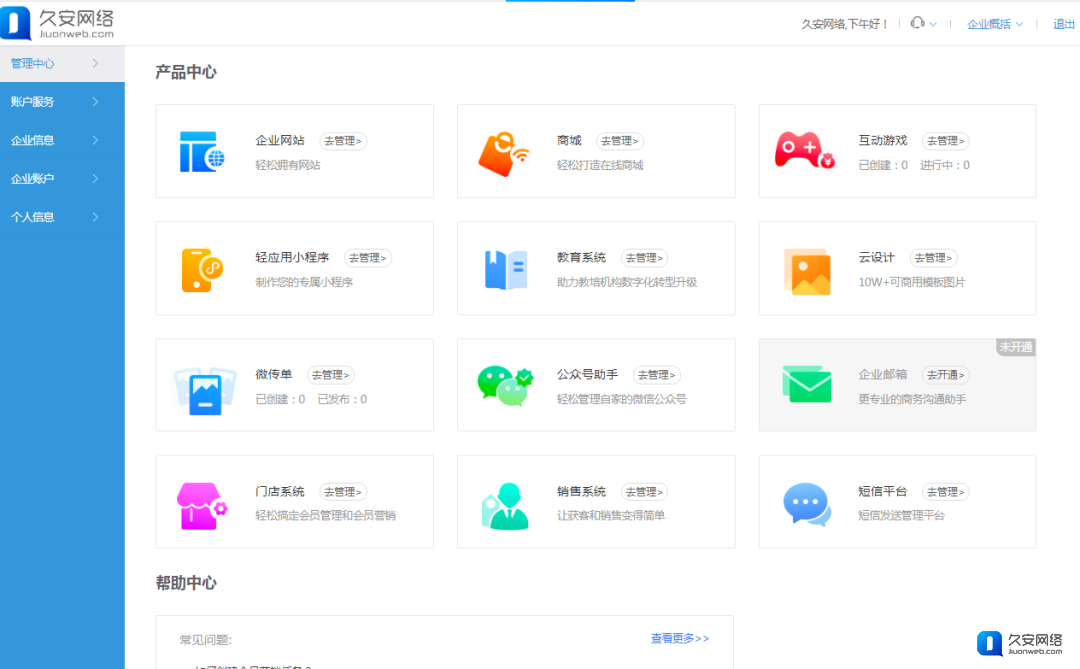The height and width of the screenshot is (669, 1080).
Task: Expand the 账户服务 chevron arrow
Action: click(x=95, y=102)
